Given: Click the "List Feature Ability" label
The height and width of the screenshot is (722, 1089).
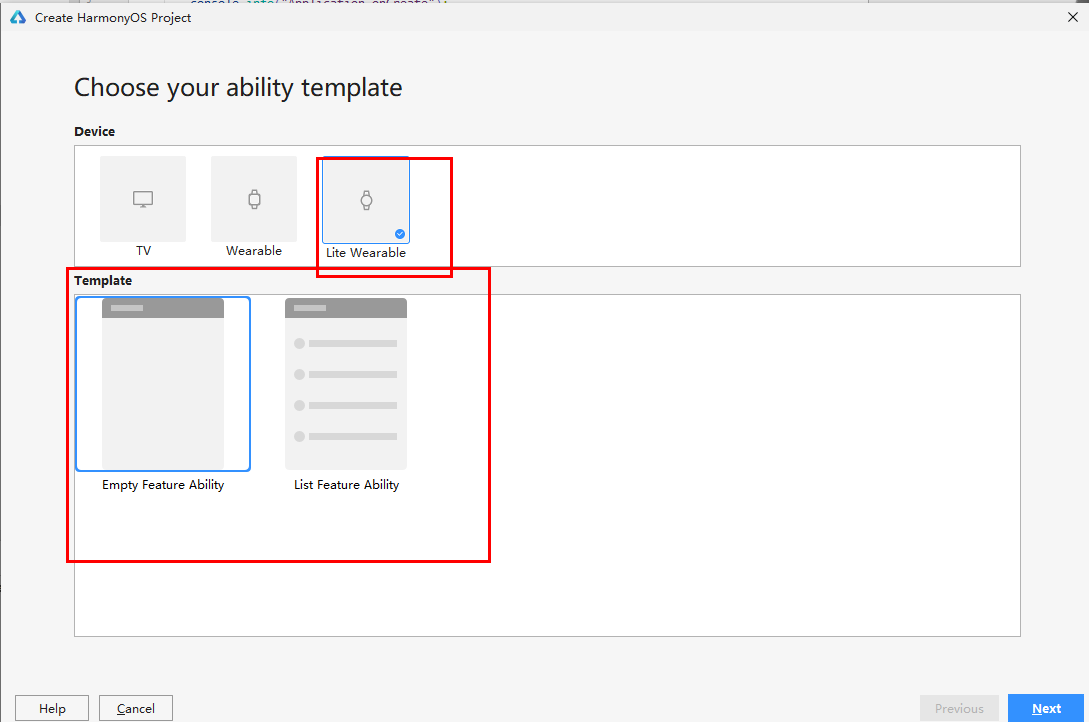Looking at the screenshot, I should (347, 485).
